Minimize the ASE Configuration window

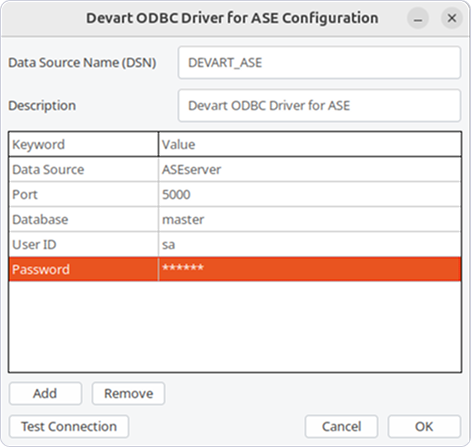coord(418,18)
